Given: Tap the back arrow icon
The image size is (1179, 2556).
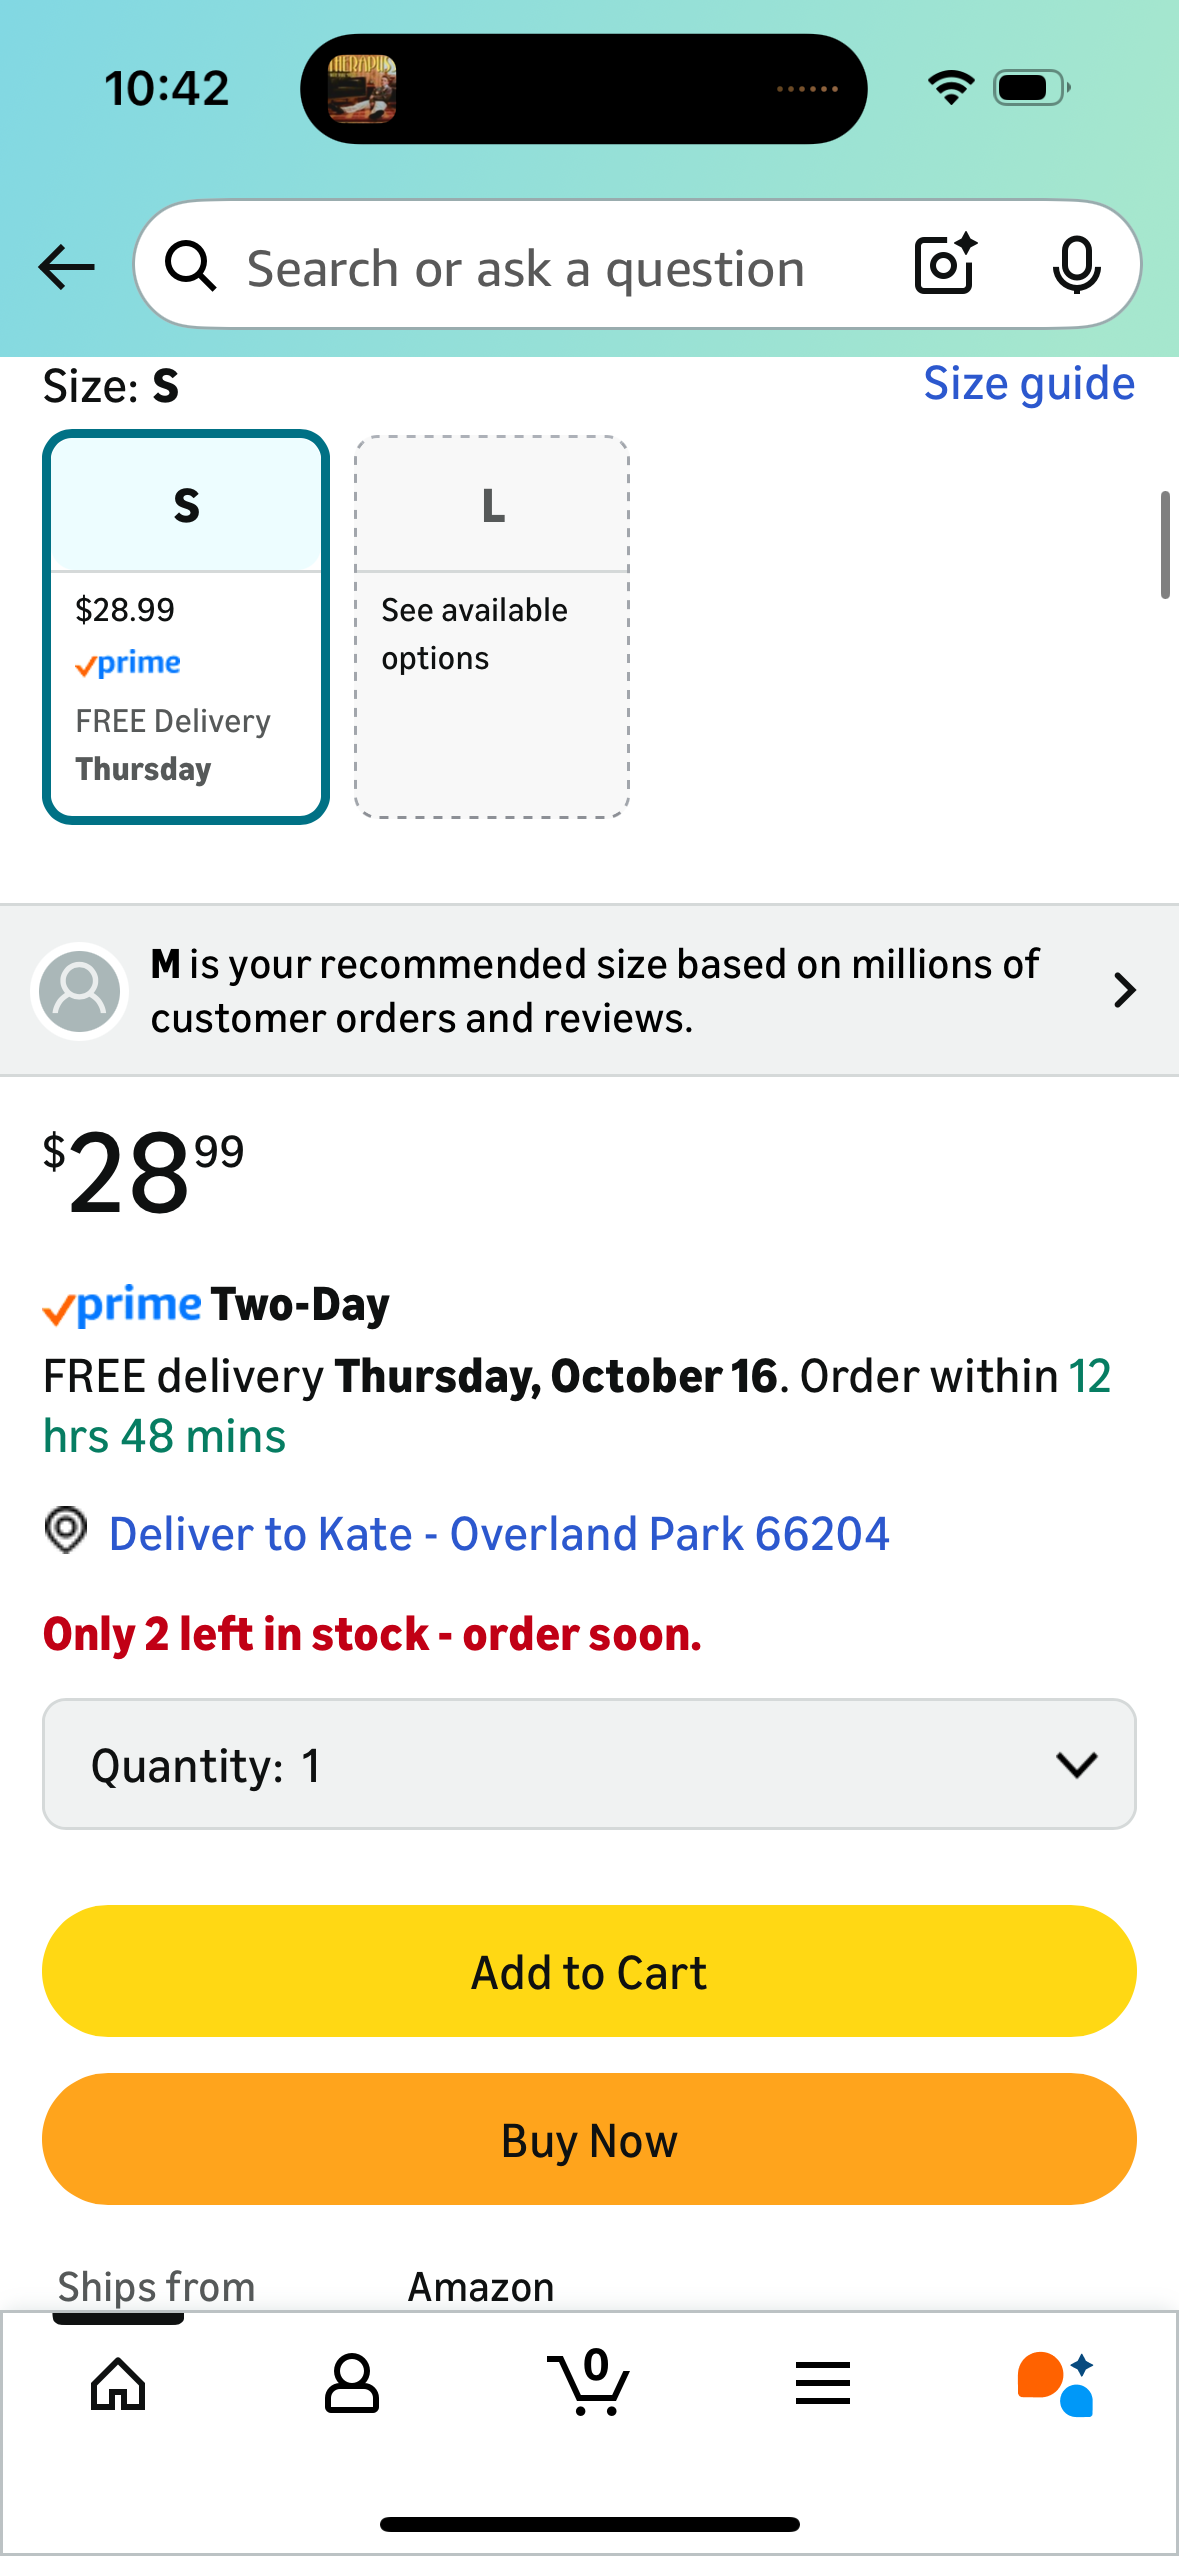Looking at the screenshot, I should point(67,267).
